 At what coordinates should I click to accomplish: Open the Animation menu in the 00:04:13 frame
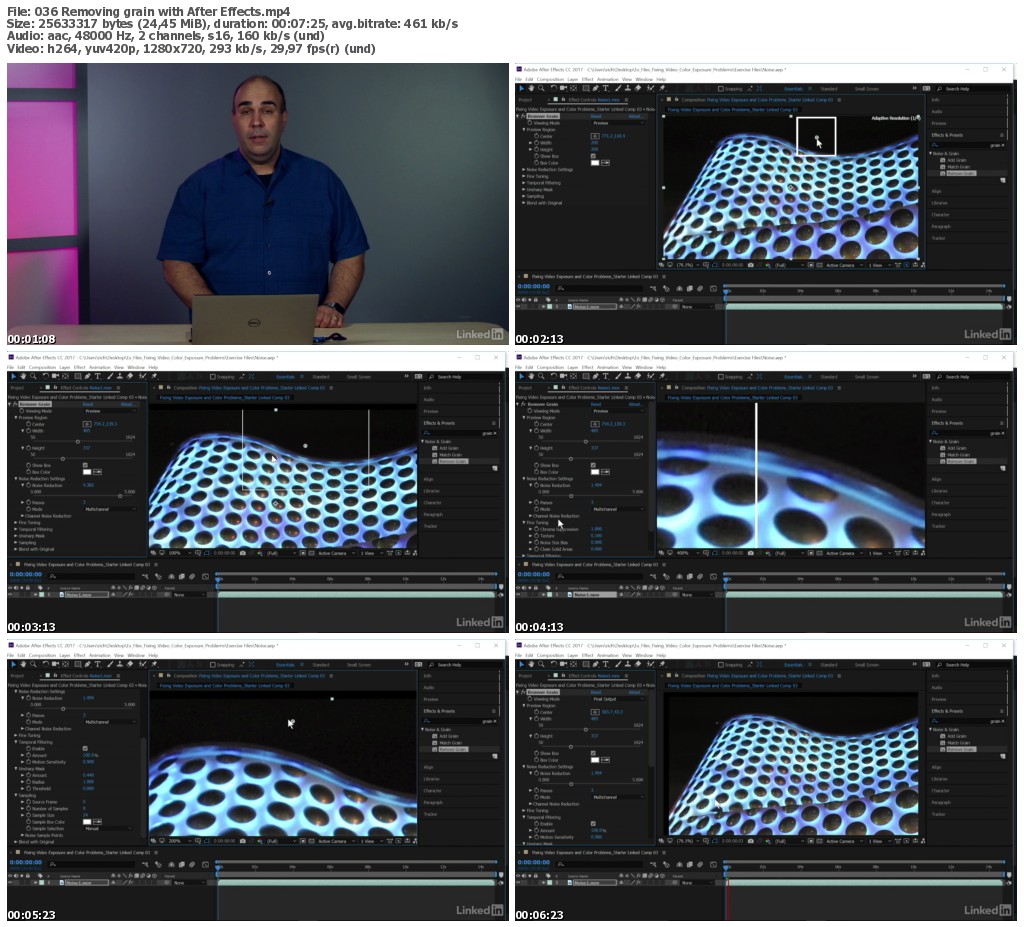(607, 367)
